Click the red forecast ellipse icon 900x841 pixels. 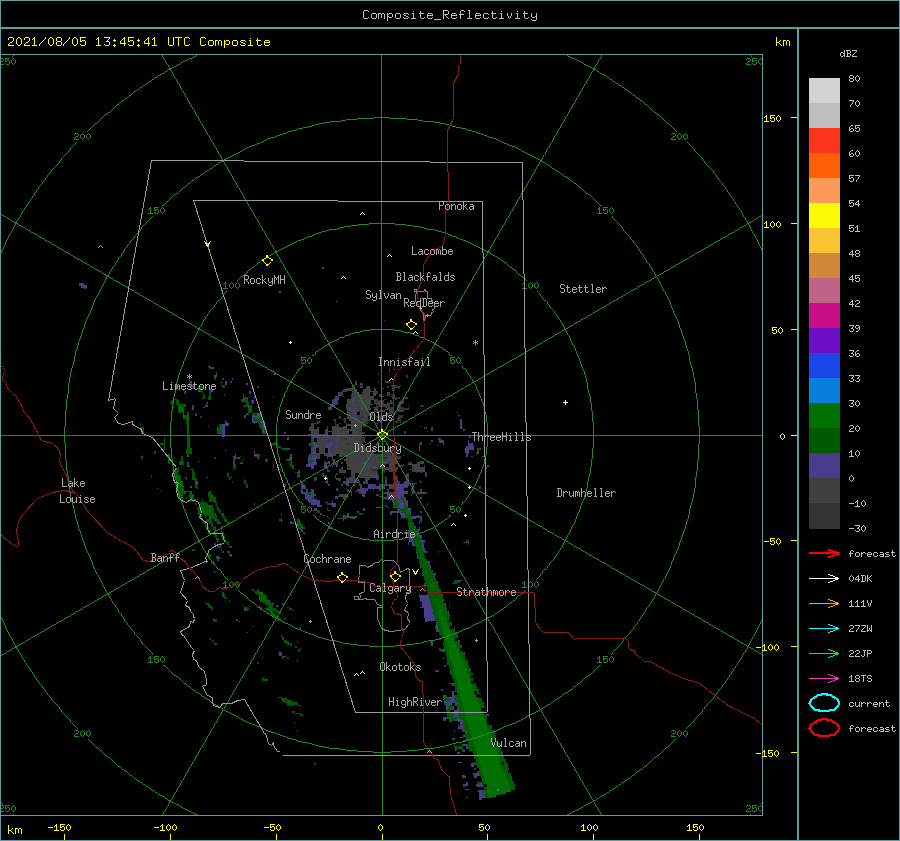[824, 728]
